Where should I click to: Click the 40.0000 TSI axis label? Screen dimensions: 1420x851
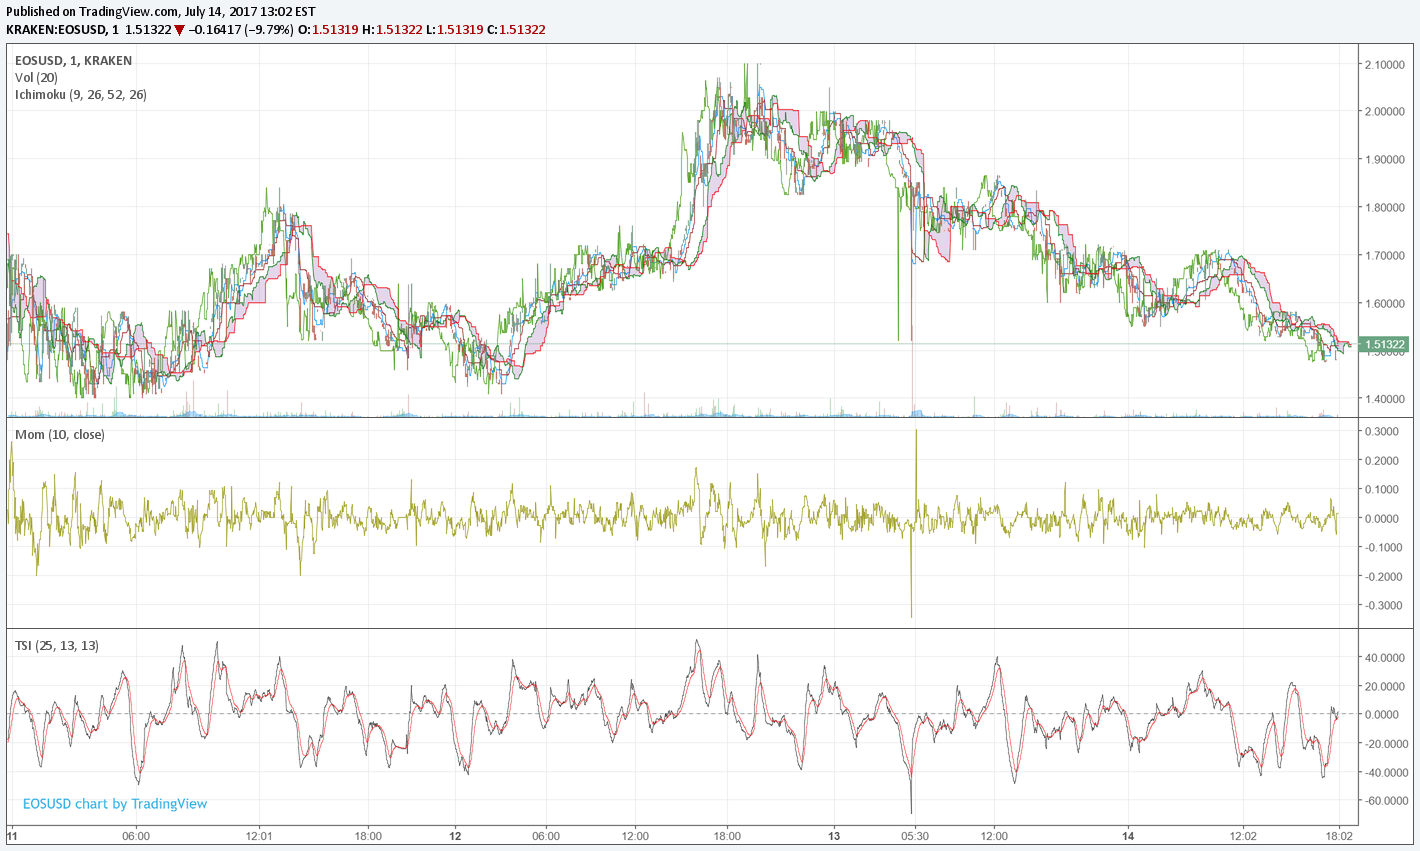coord(1383,658)
